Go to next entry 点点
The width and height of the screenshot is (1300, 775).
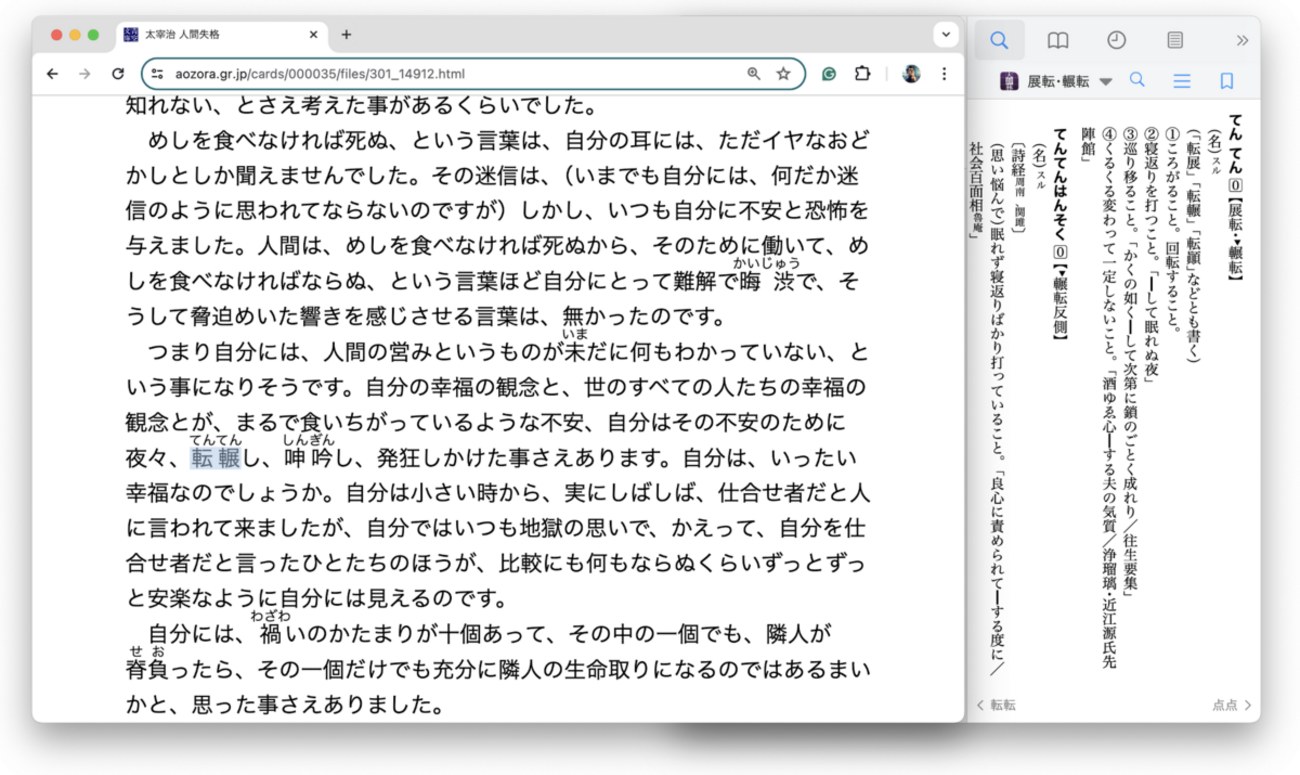[1232, 705]
